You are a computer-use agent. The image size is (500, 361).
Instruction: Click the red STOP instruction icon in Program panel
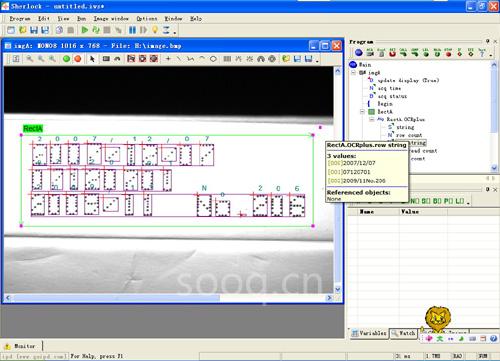448,53
